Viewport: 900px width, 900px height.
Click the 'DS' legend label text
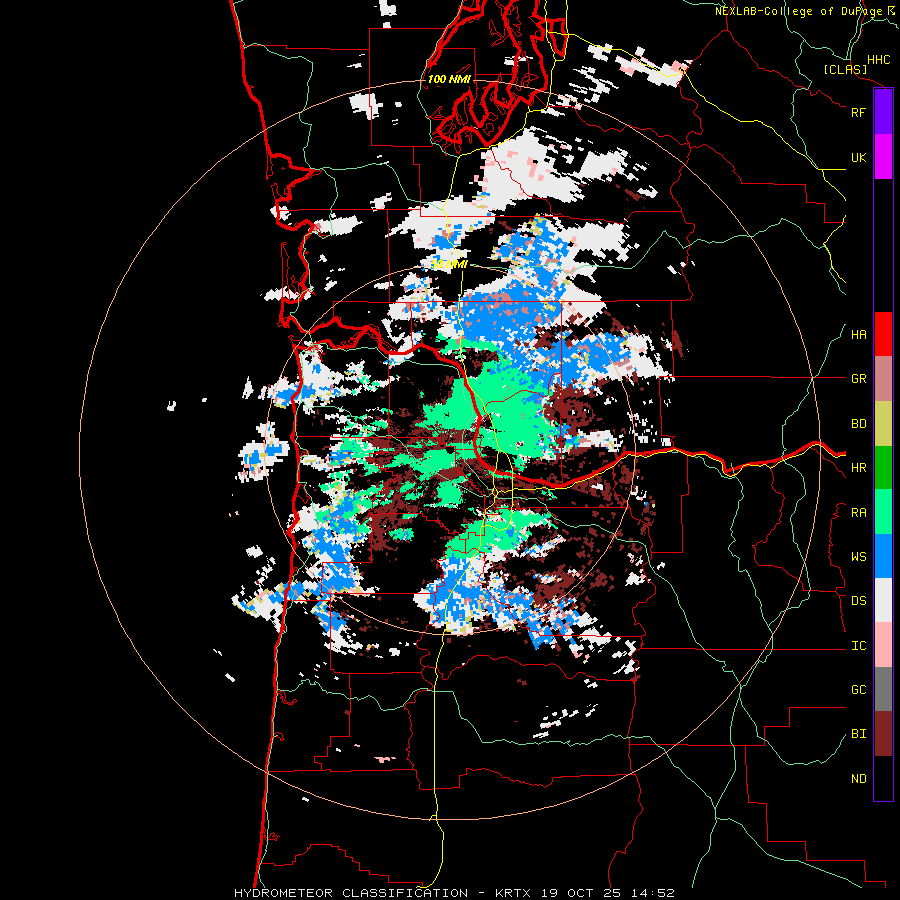(859, 601)
